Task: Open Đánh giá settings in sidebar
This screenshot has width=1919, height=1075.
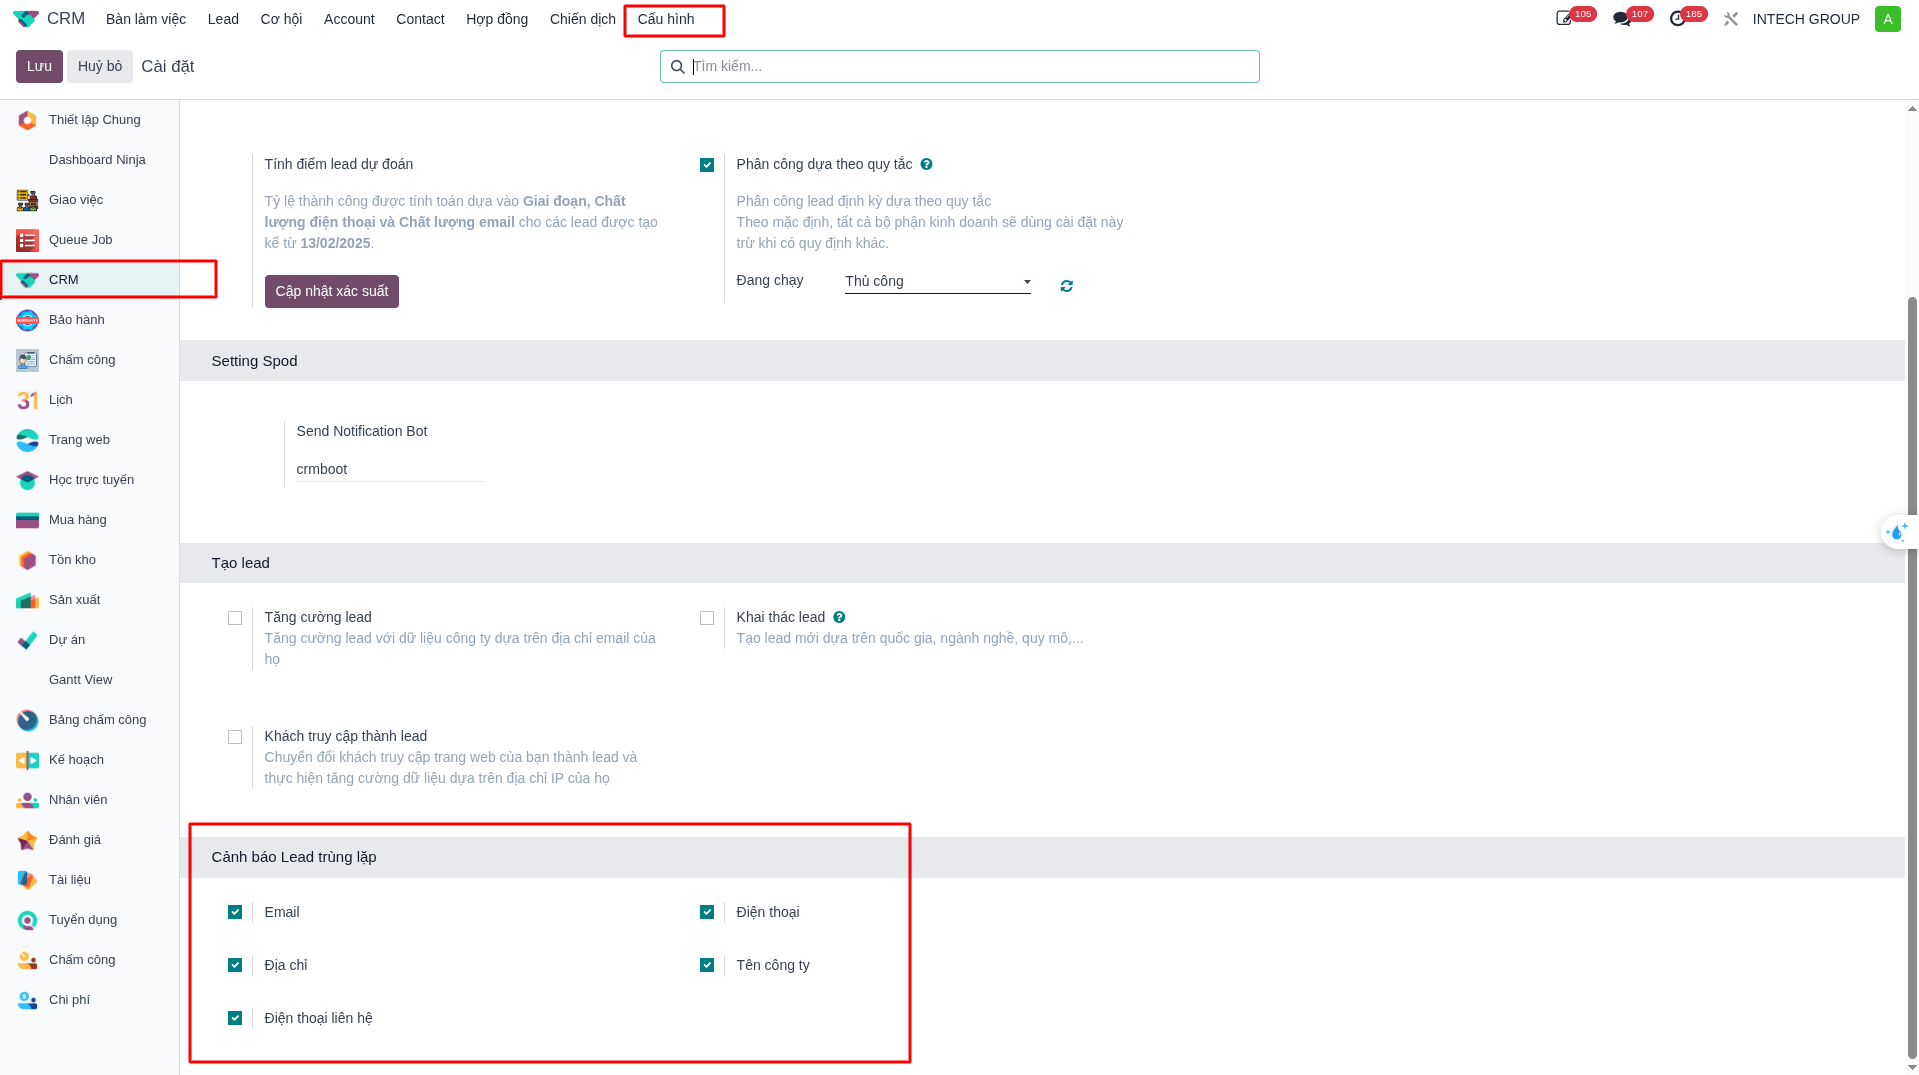Action: 90,840
